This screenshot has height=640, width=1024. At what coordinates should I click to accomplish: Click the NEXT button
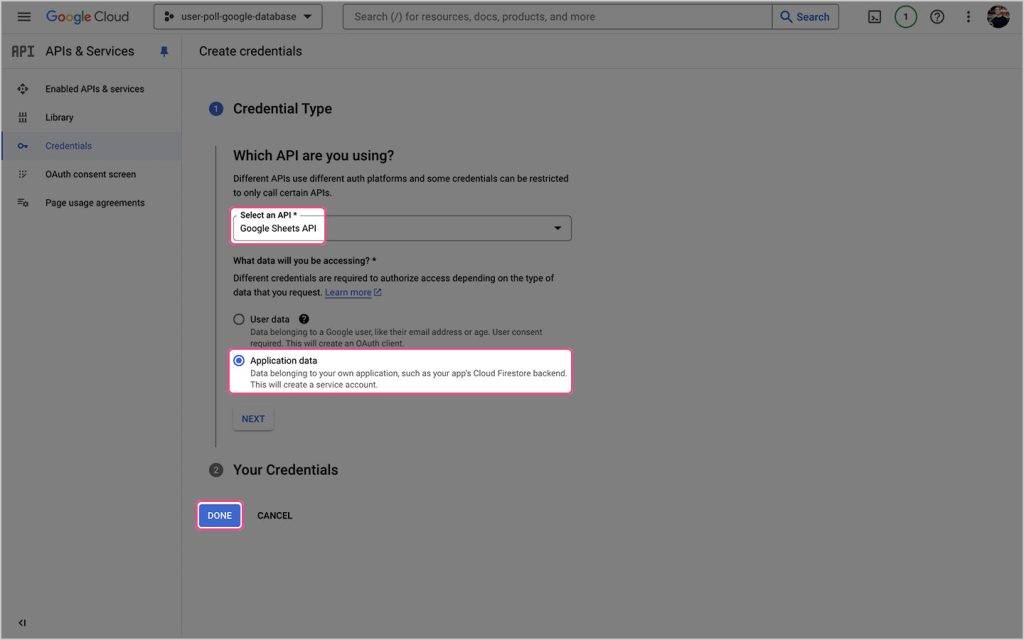[253, 419]
